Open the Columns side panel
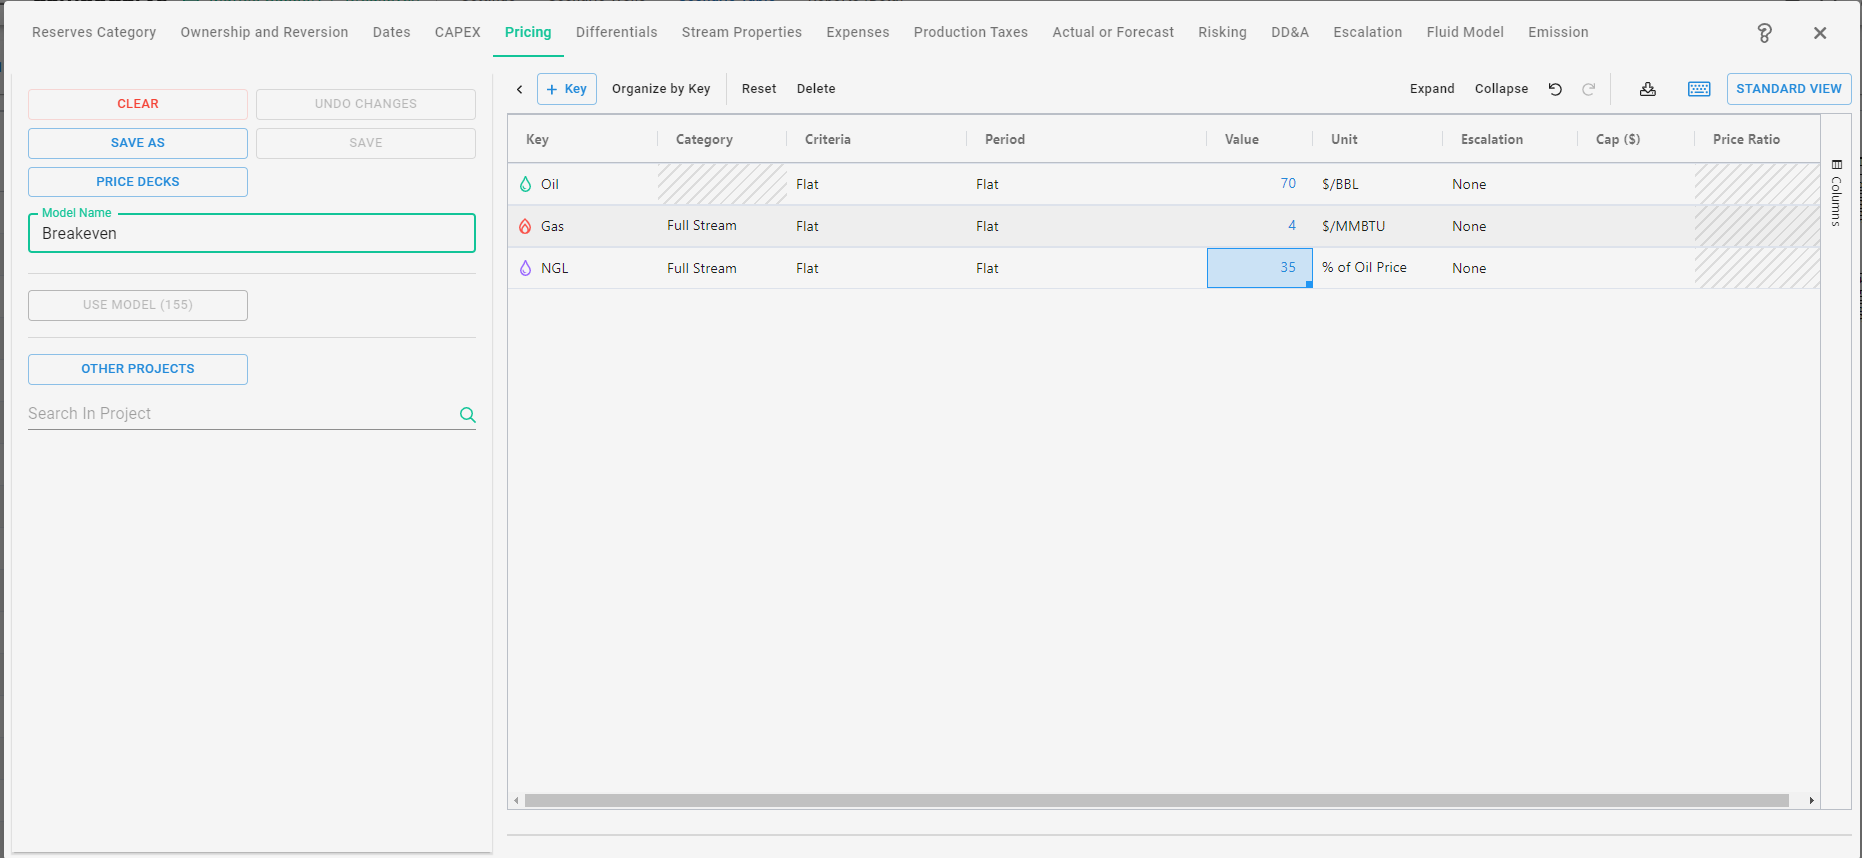Image resolution: width=1862 pixels, height=858 pixels. (x=1836, y=194)
